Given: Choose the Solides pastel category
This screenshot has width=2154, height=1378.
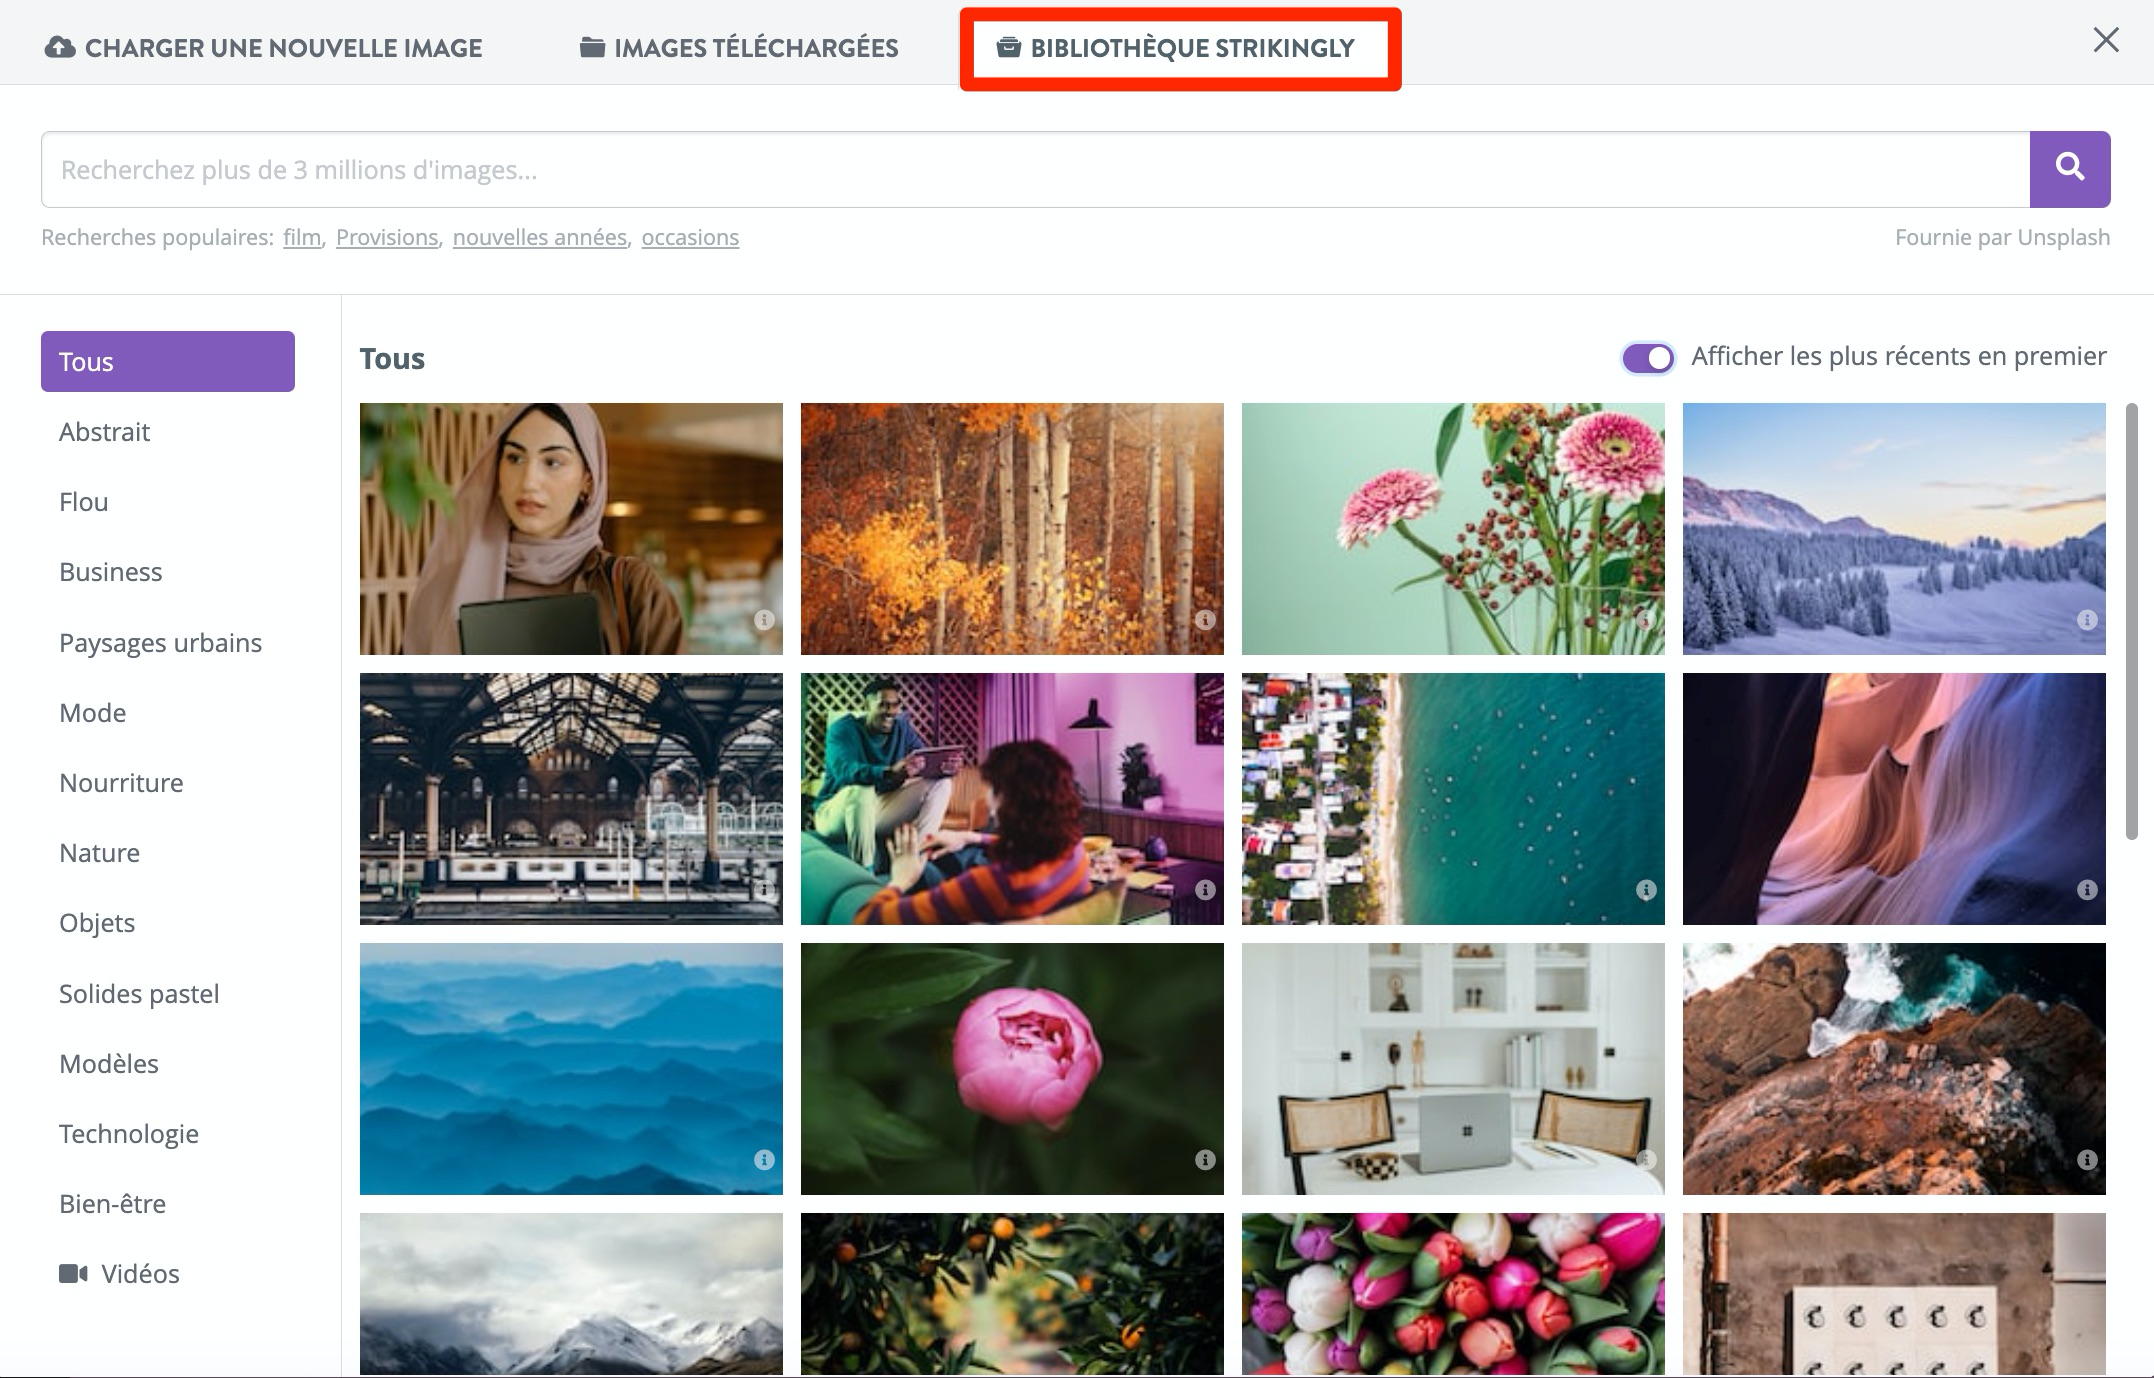Looking at the screenshot, I should tap(139, 994).
